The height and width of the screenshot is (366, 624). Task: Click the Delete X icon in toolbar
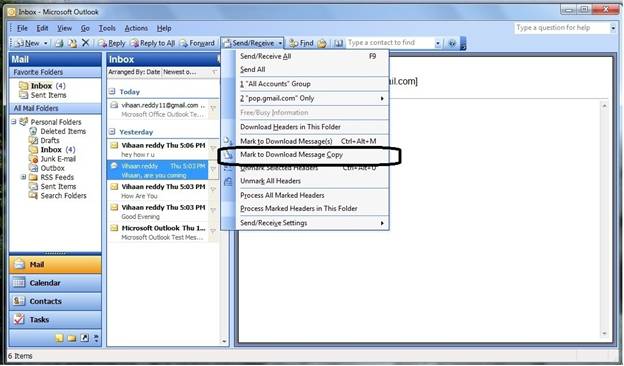[85, 43]
